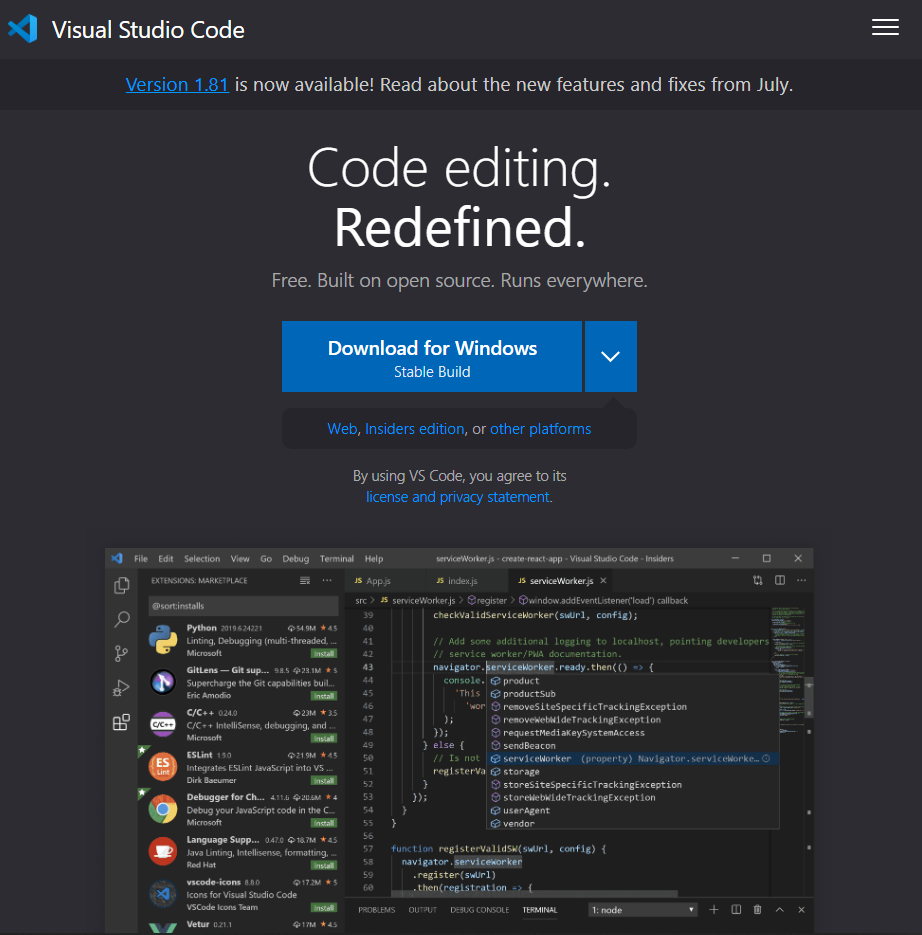This screenshot has height=935, width=922.
Task: Close the serviceWorker.js tab
Action: pyautogui.click(x=604, y=581)
